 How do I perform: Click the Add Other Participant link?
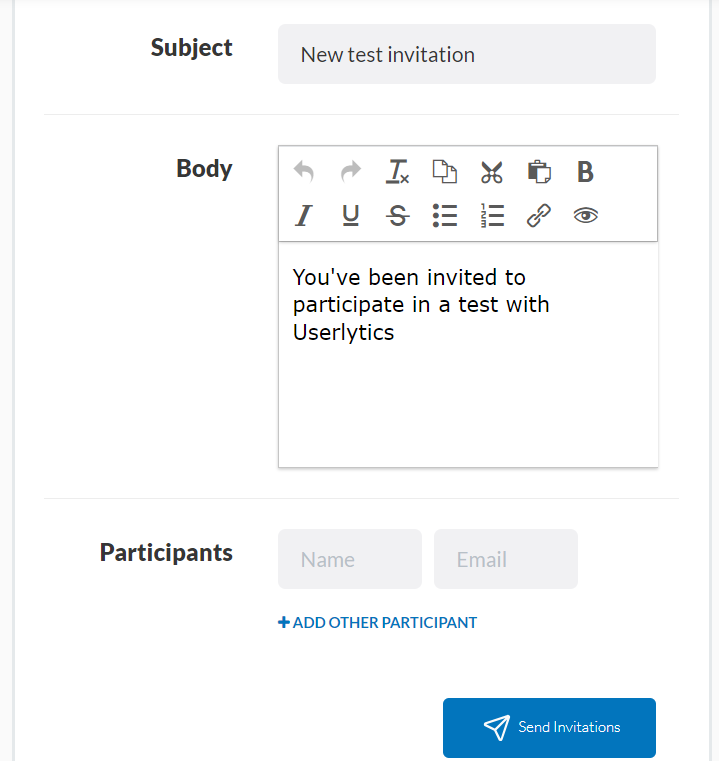tap(378, 622)
